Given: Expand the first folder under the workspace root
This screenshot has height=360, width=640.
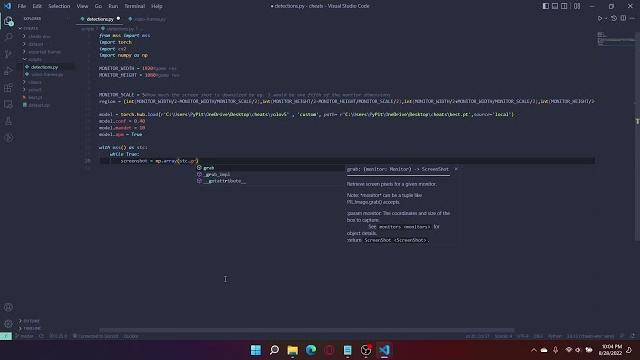Looking at the screenshot, I should (x=38, y=36).
